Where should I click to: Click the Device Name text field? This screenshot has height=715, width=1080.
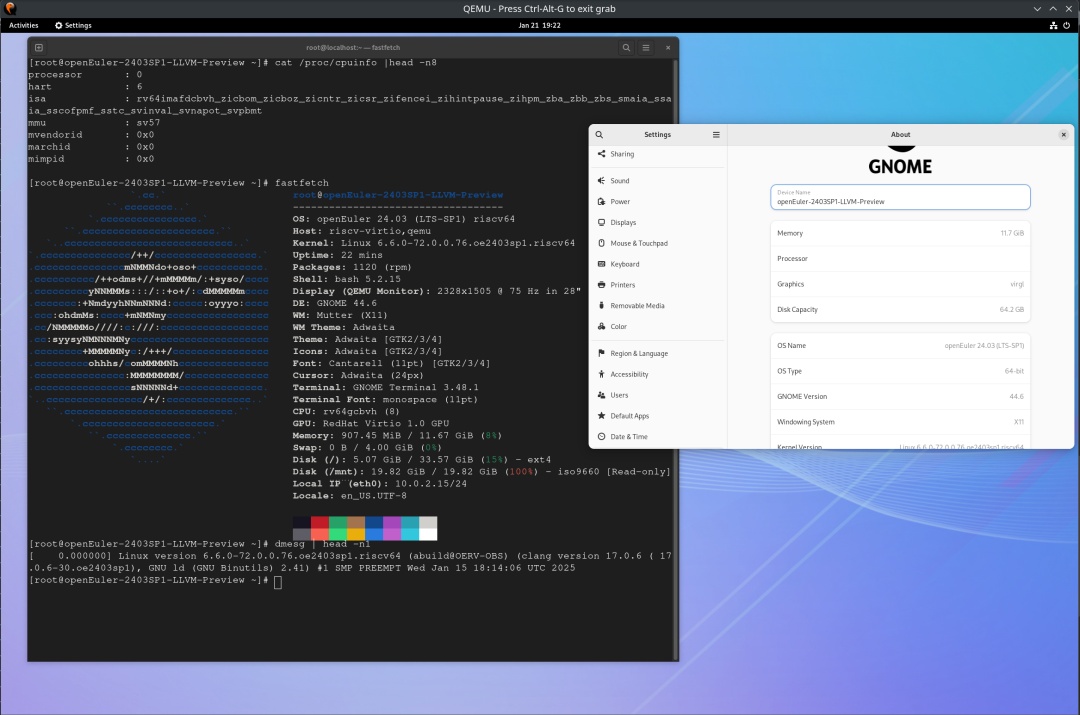point(900,197)
